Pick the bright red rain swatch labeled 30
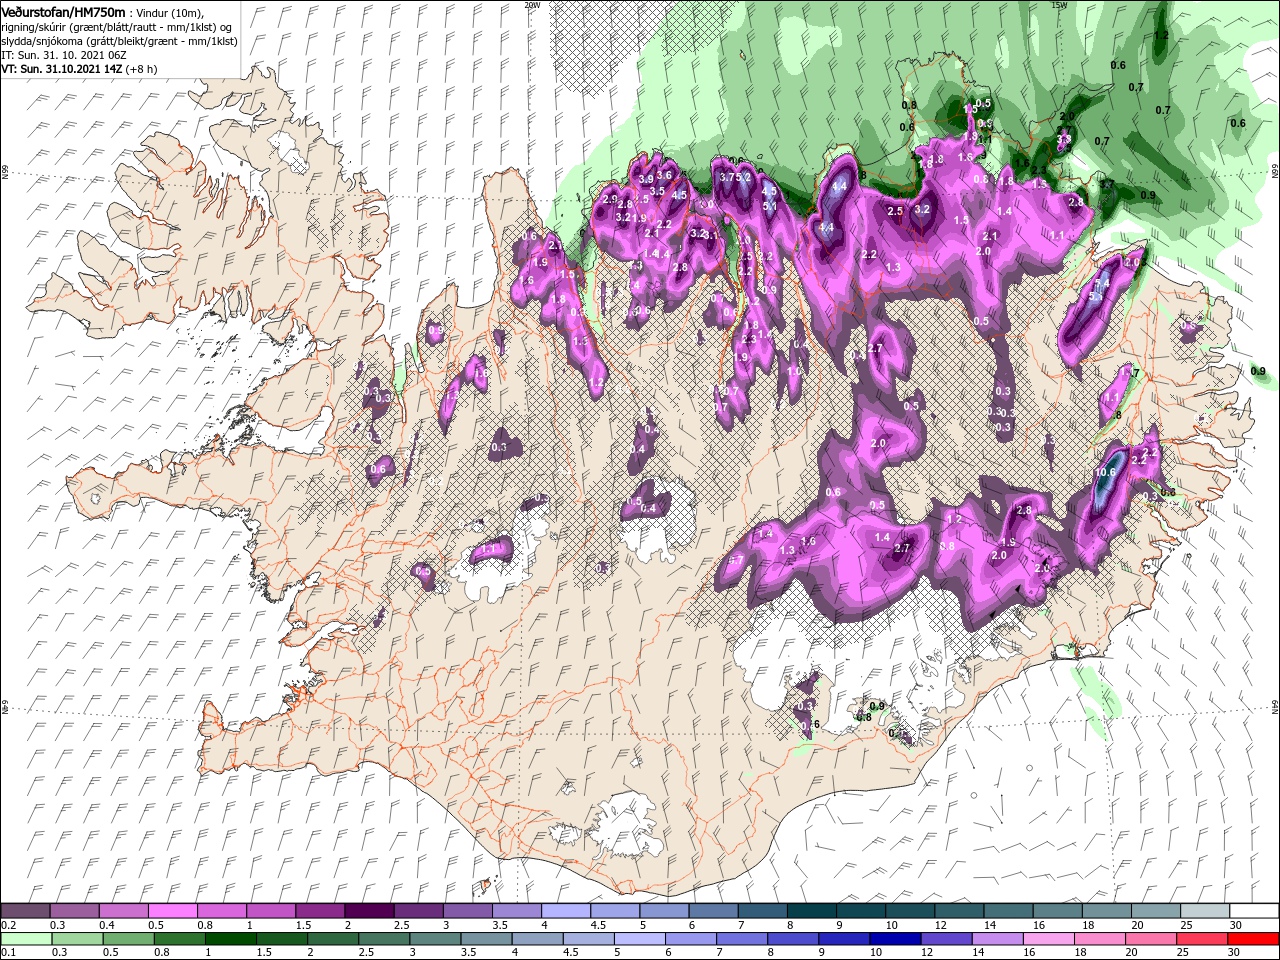The height and width of the screenshot is (960, 1280). coord(1254,939)
